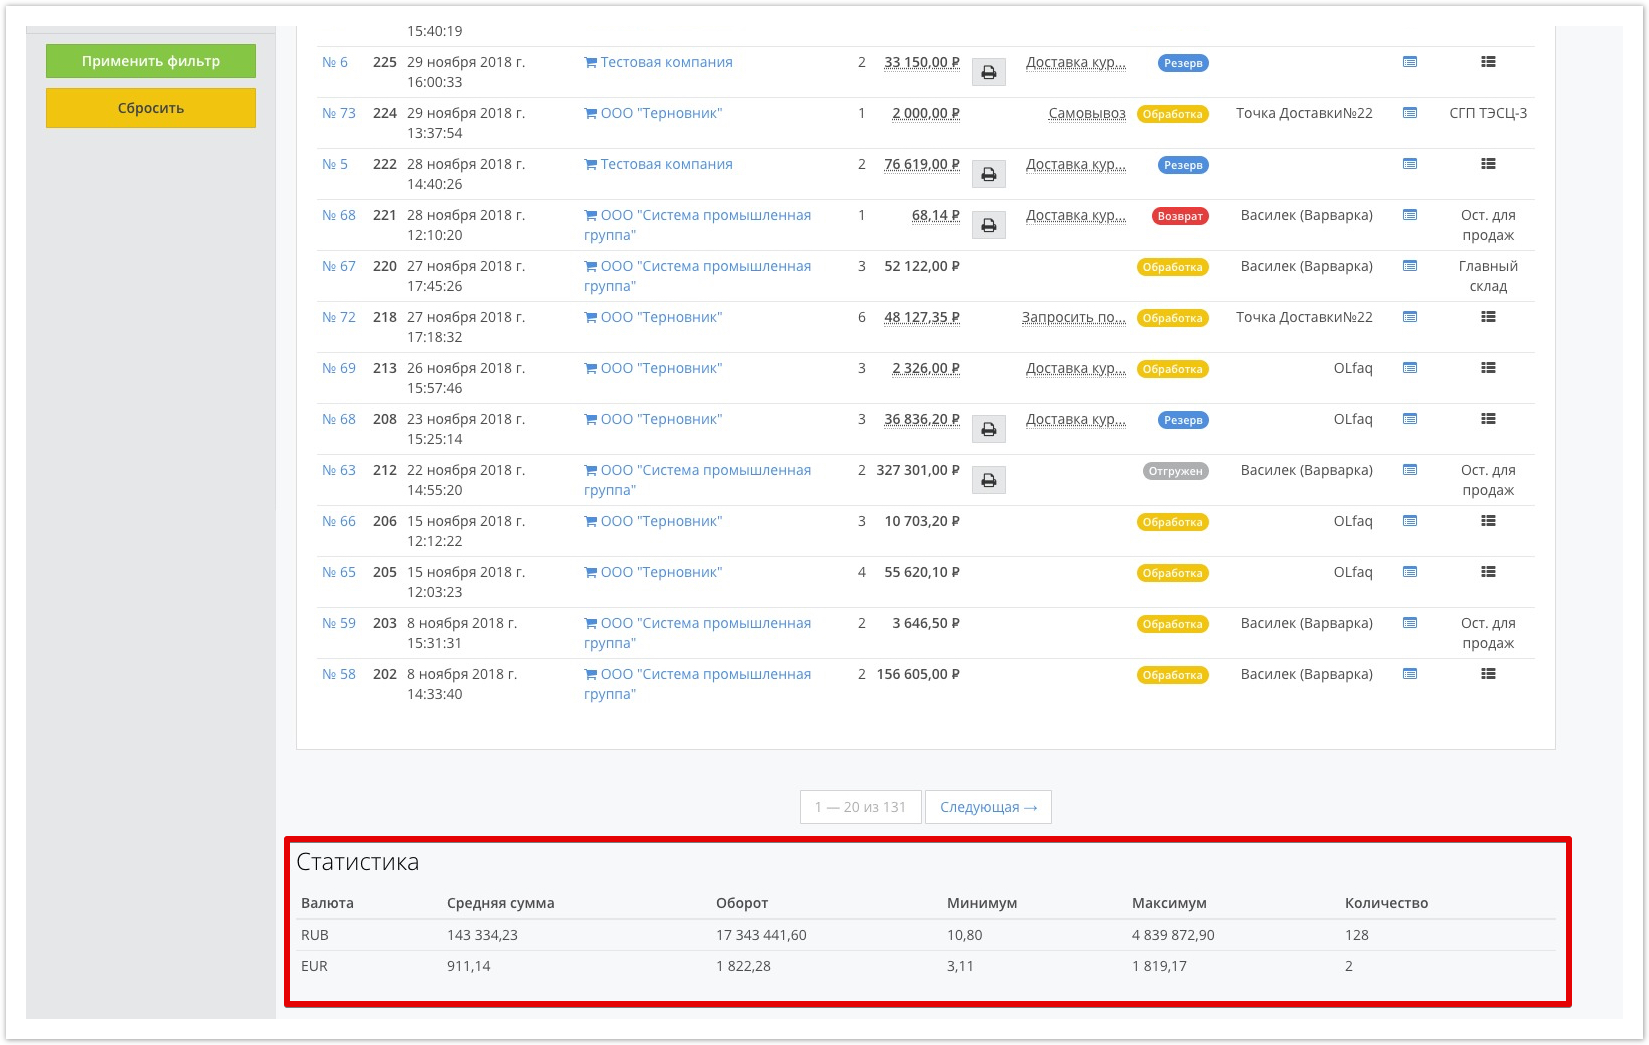1649x1045 pixels.
Task: Open order link № 65
Action: (339, 572)
